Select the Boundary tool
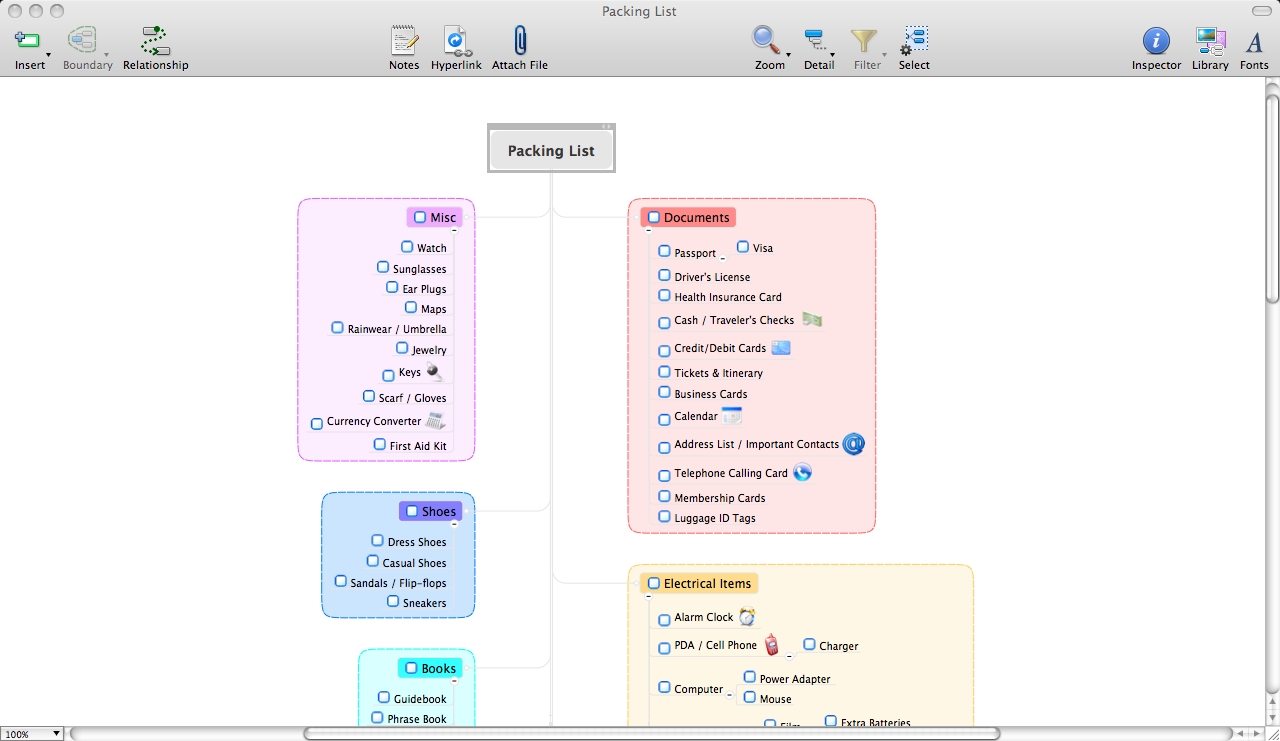The height and width of the screenshot is (741, 1280). pos(86,40)
